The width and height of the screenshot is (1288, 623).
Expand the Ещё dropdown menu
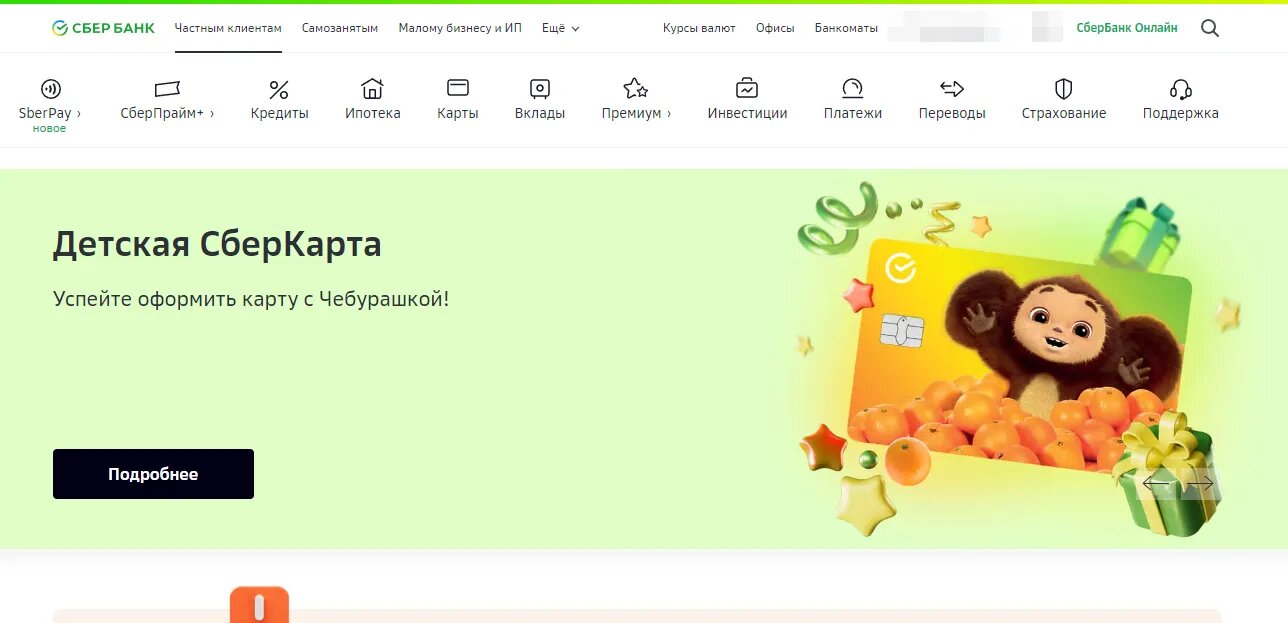pos(560,28)
